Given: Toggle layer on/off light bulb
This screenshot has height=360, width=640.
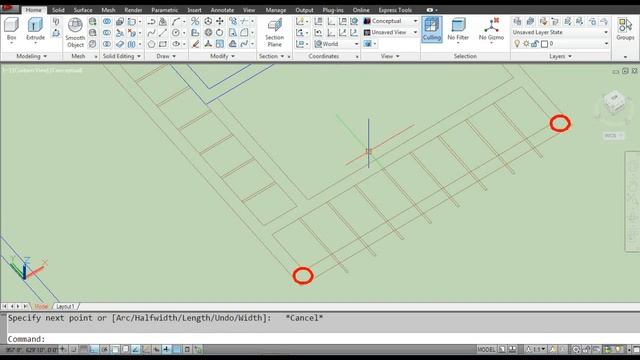Looking at the screenshot, I should point(517,44).
